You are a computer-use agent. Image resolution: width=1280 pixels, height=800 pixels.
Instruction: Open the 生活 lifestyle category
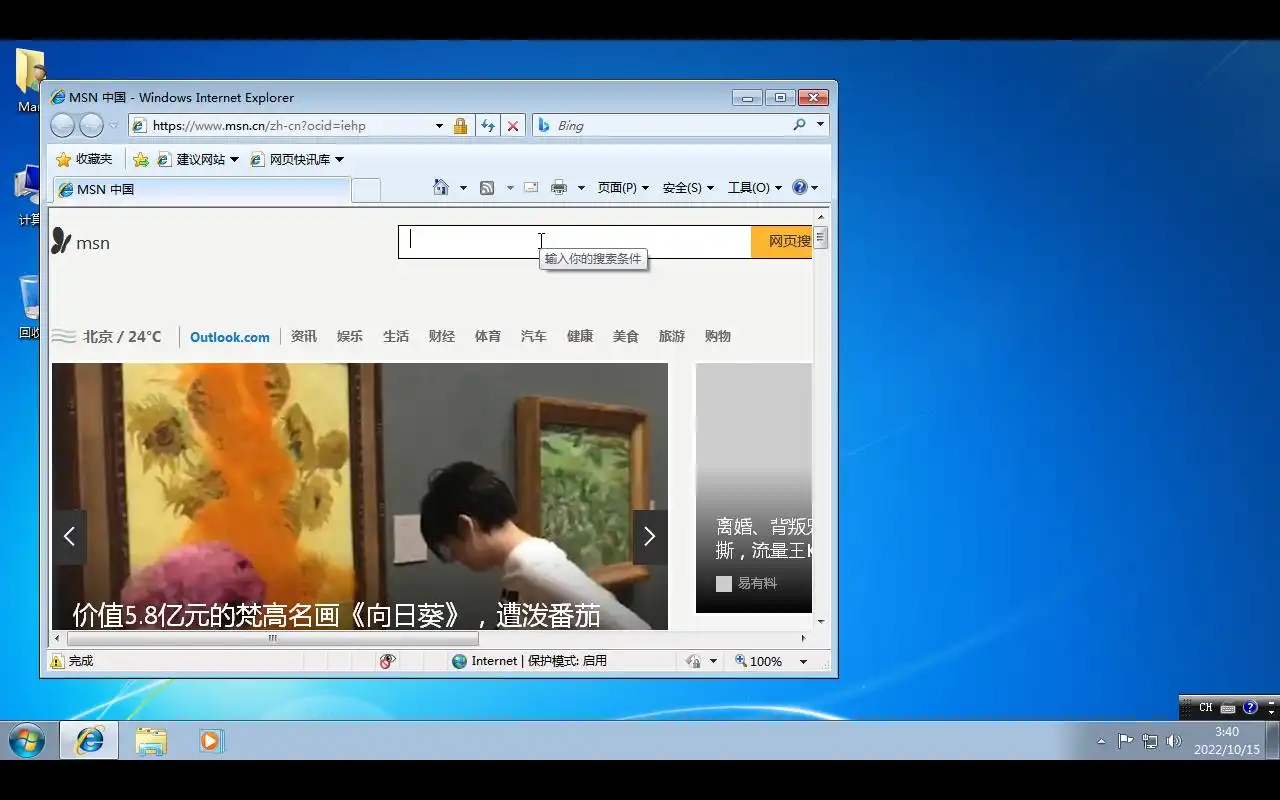396,336
